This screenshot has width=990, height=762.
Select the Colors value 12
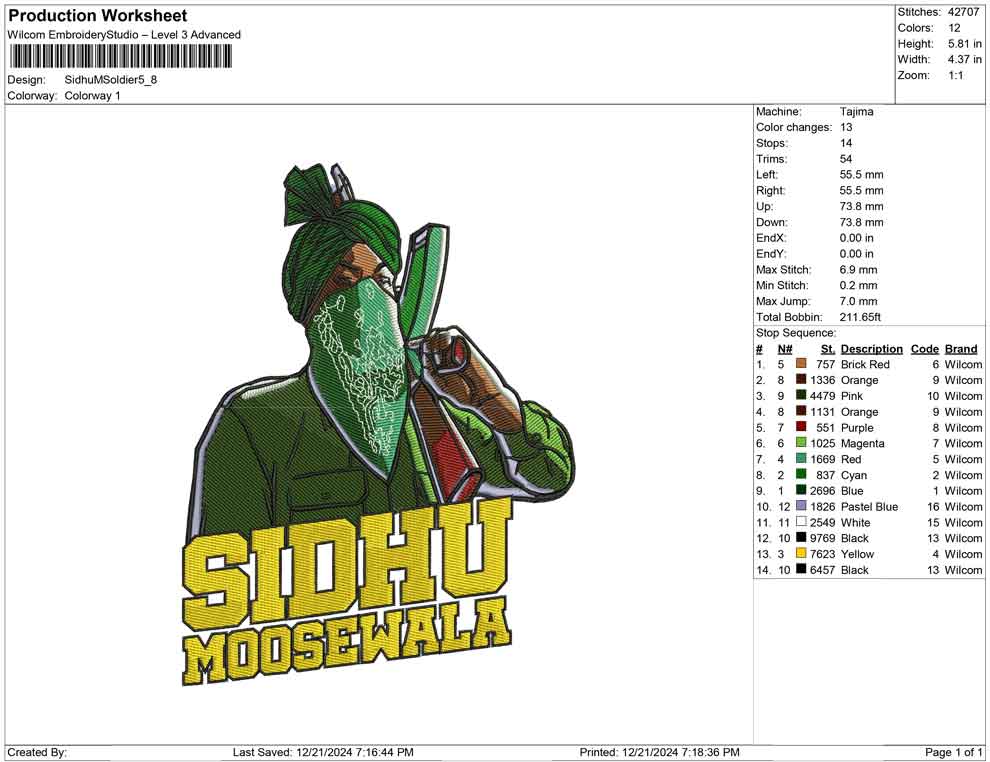pyautogui.click(x=954, y=28)
